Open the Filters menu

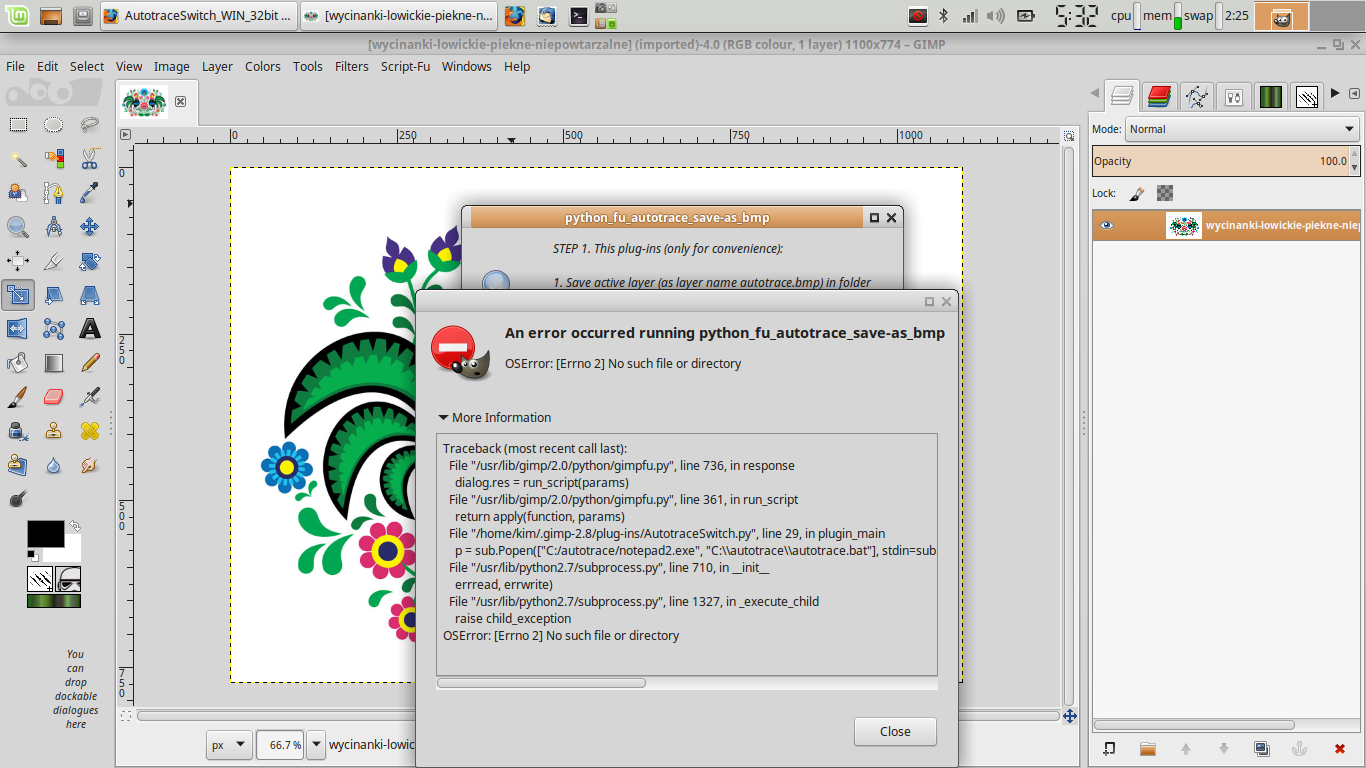[351, 66]
